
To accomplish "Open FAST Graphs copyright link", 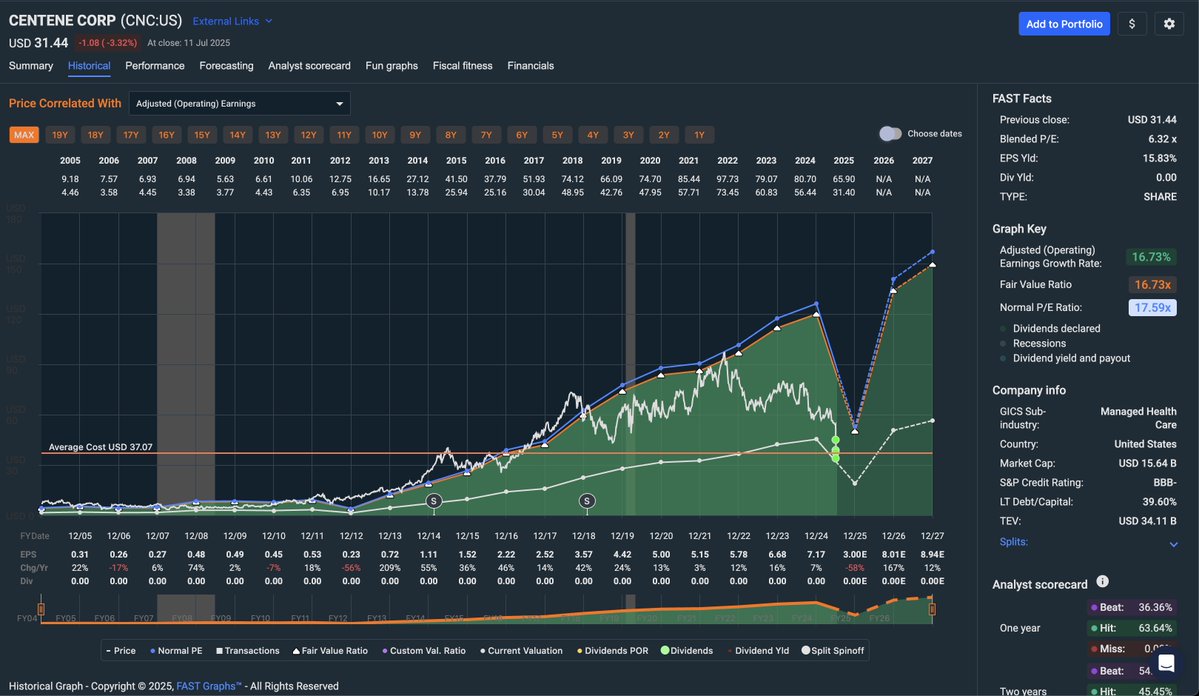I will (x=209, y=686).
